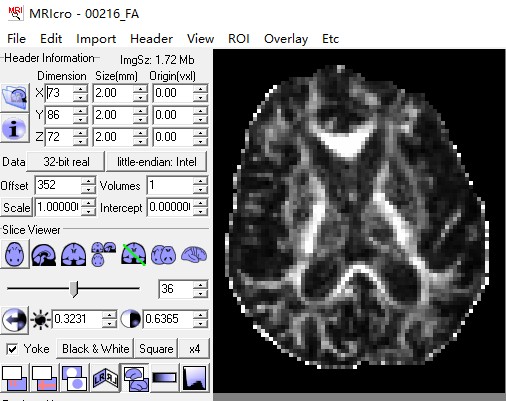Click the Black & White color scheme button

95,349
